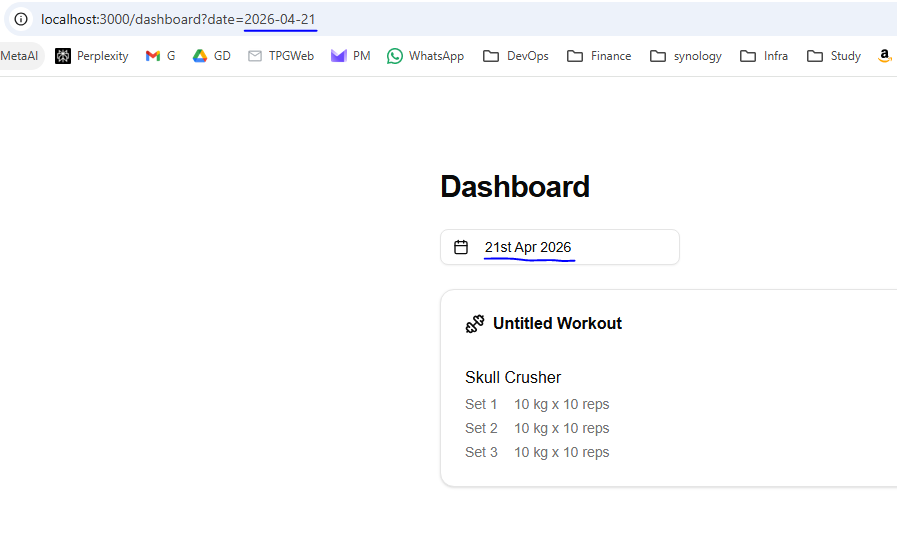This screenshot has width=897, height=534.
Task: Click Set 2 row 10 kg x 10 reps
Action: [x=537, y=428]
